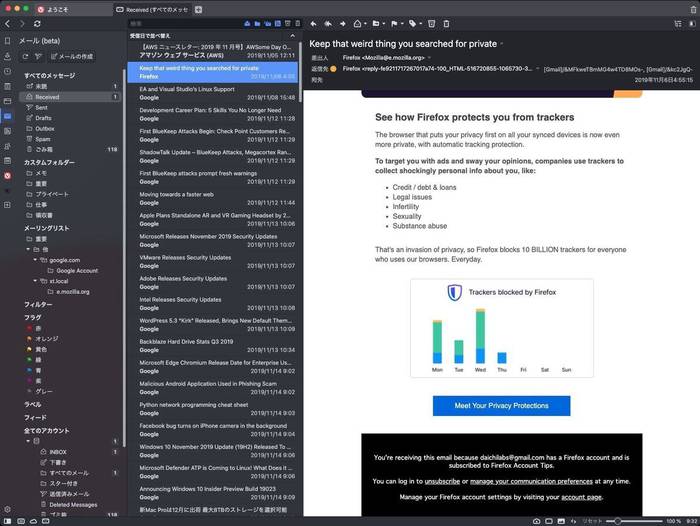This screenshot has width=700, height=526.
Task: Open the Moving towards a faster web message
Action: 214,199
